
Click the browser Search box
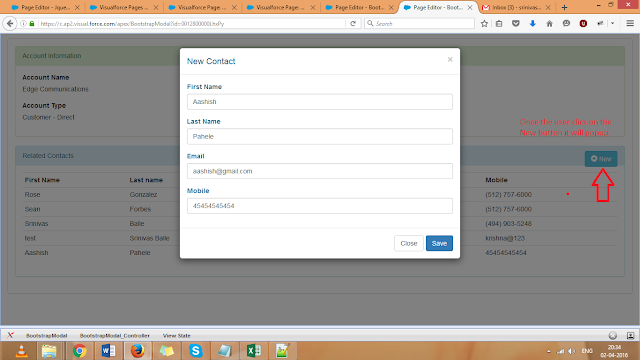coord(420,24)
